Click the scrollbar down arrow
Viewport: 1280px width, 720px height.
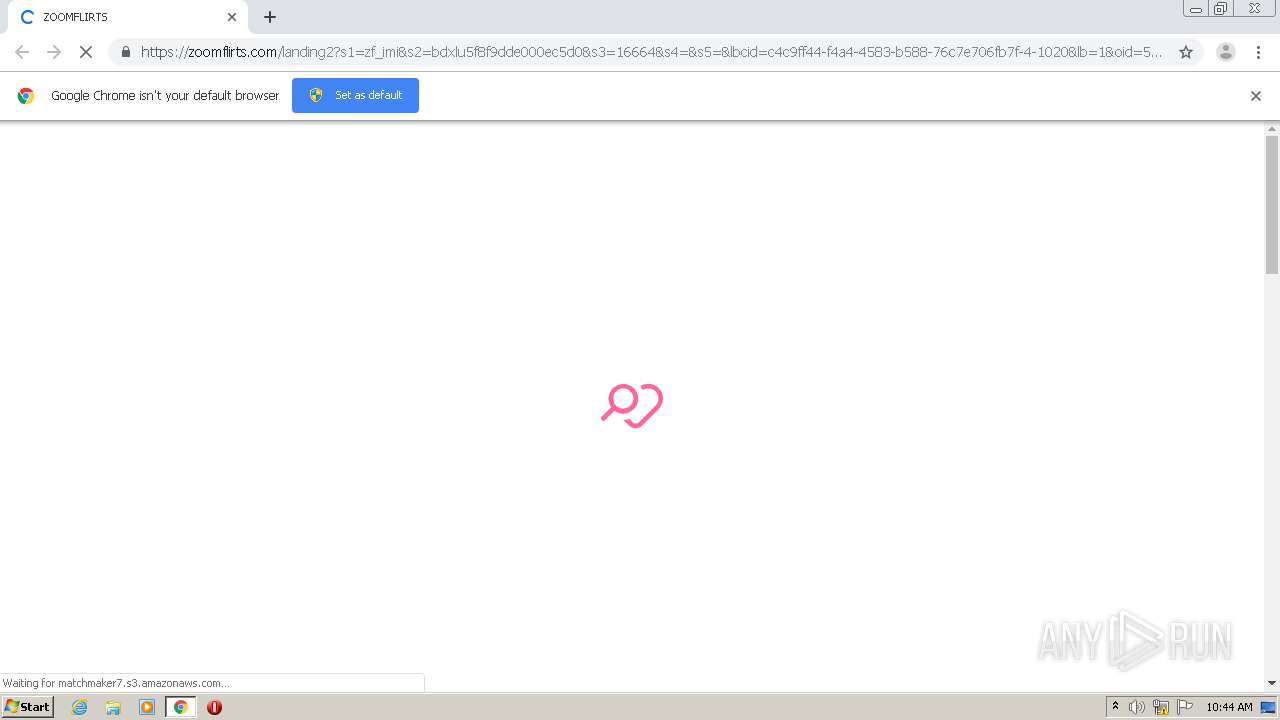point(1272,683)
